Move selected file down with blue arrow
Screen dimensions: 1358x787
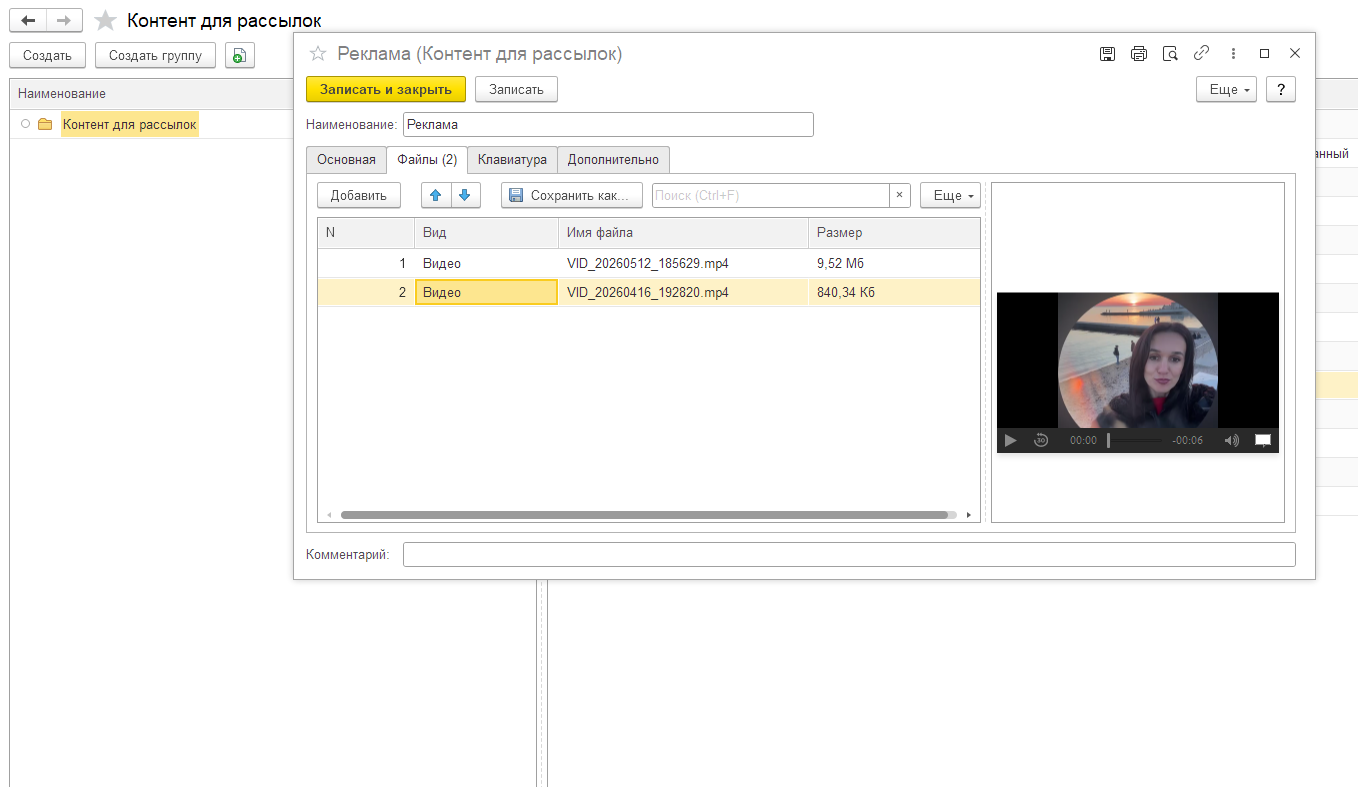pyautogui.click(x=465, y=195)
